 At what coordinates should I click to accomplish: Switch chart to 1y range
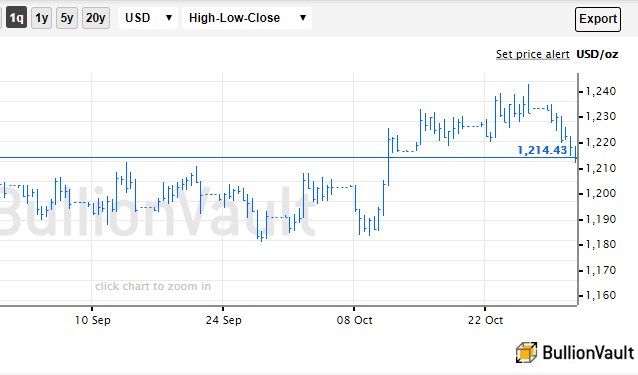click(42, 18)
